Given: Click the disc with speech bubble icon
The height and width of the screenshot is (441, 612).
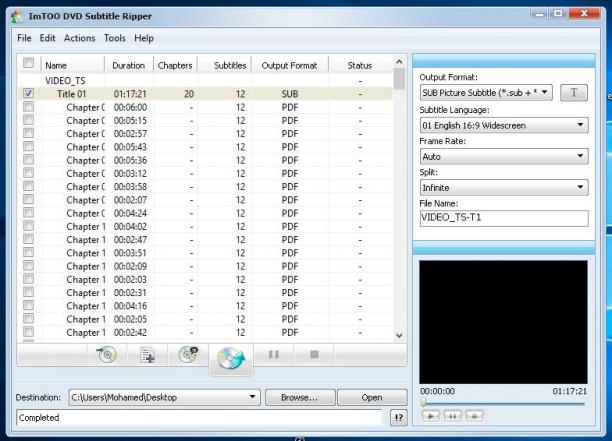Looking at the screenshot, I should (x=188, y=354).
